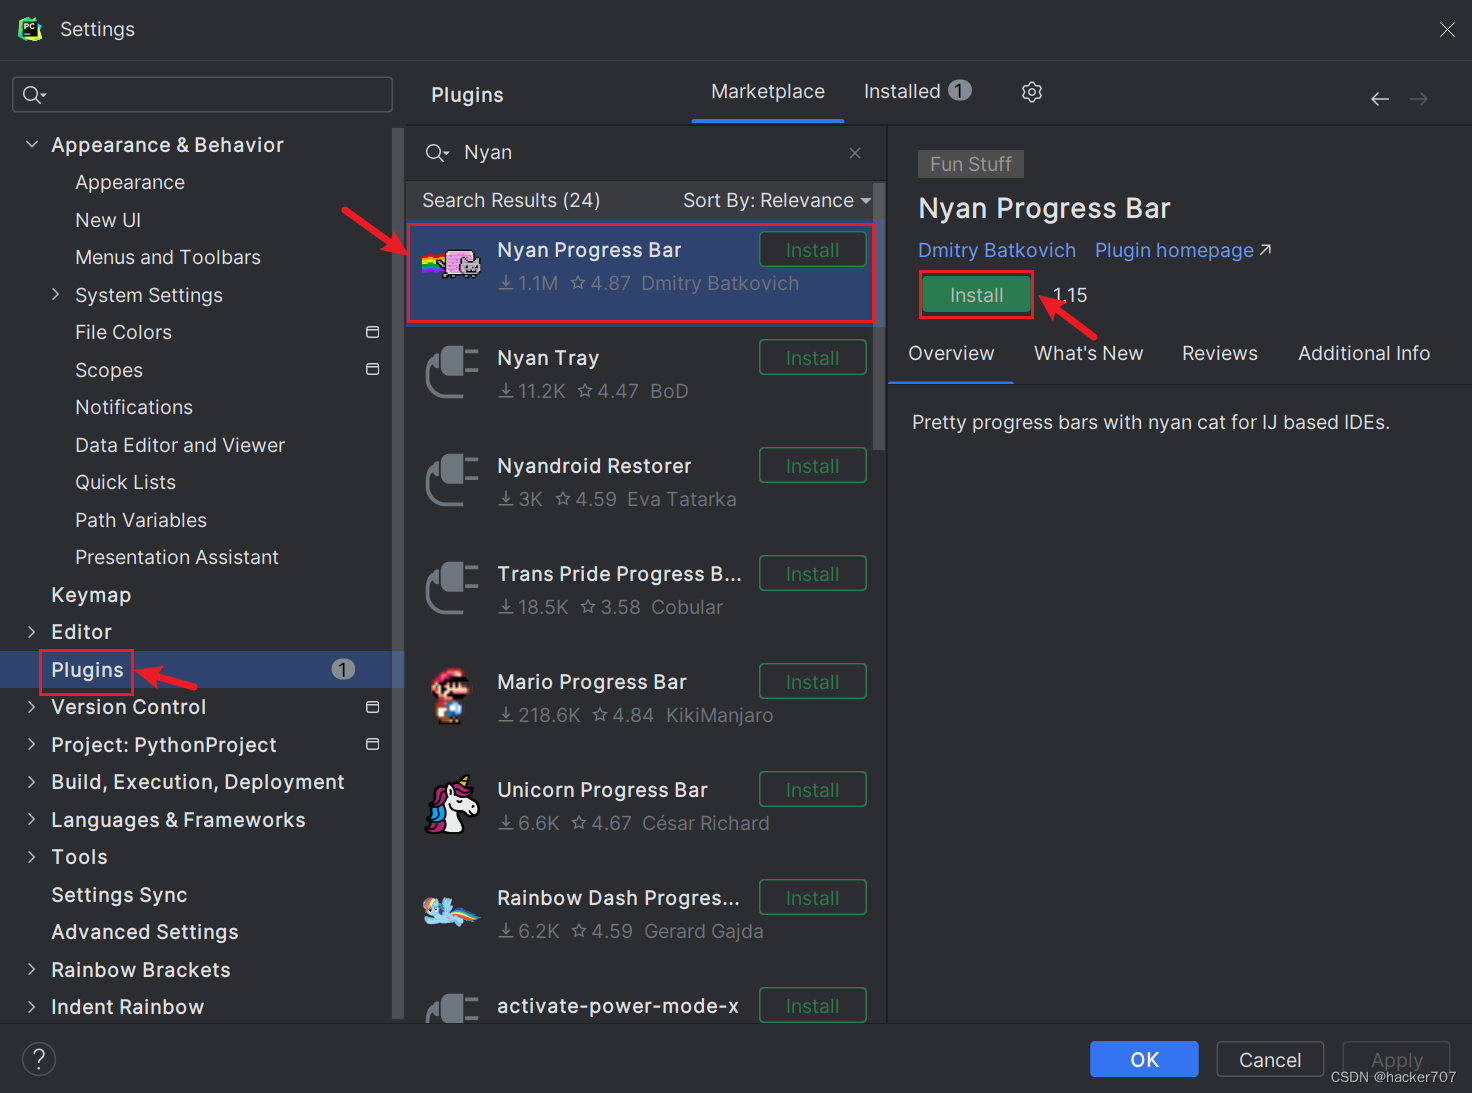This screenshot has height=1093, width=1472.
Task: Select Appearance settings page
Action: coord(130,183)
